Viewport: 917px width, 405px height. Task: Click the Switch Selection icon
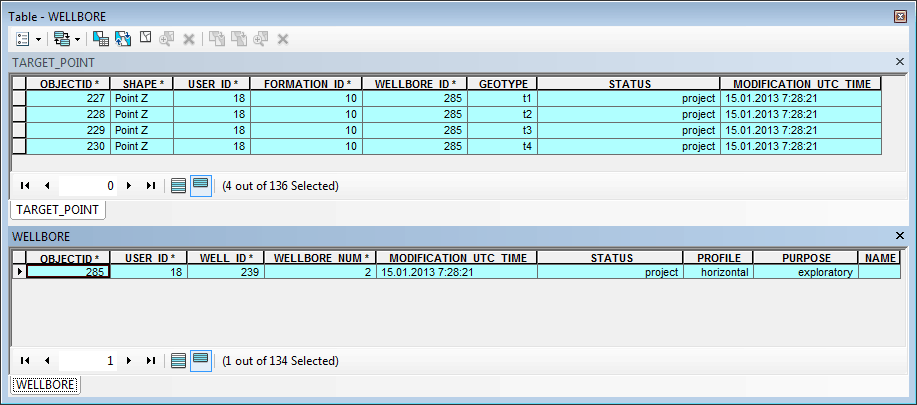point(123,39)
